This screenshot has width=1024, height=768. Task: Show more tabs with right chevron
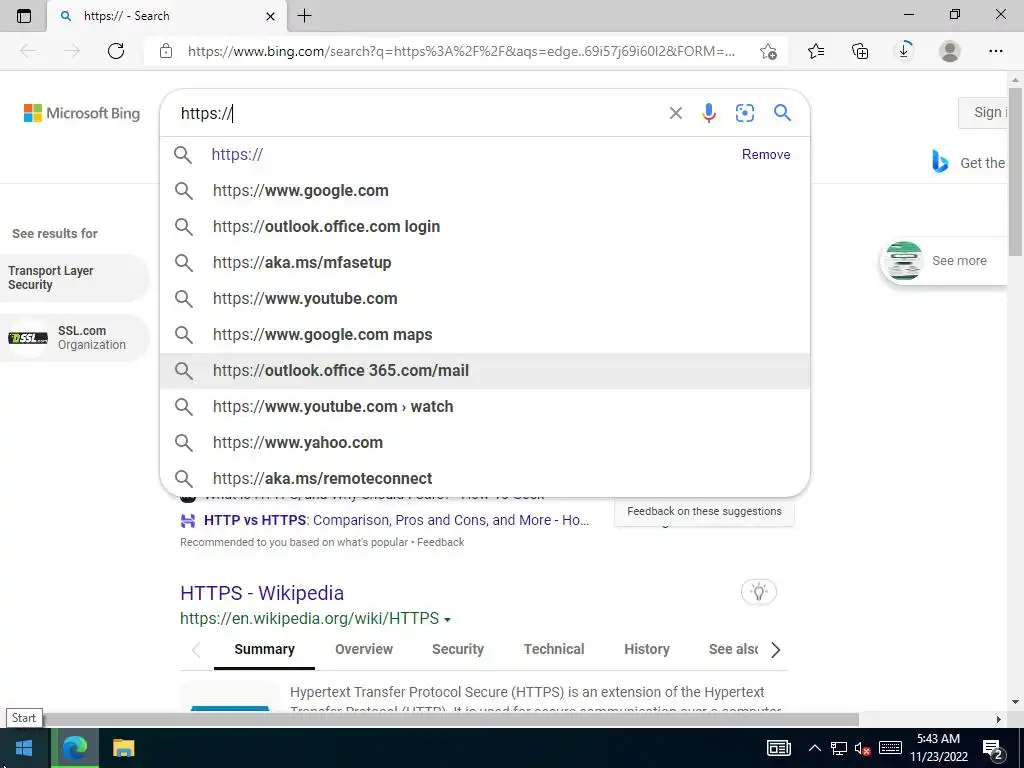[x=775, y=650]
